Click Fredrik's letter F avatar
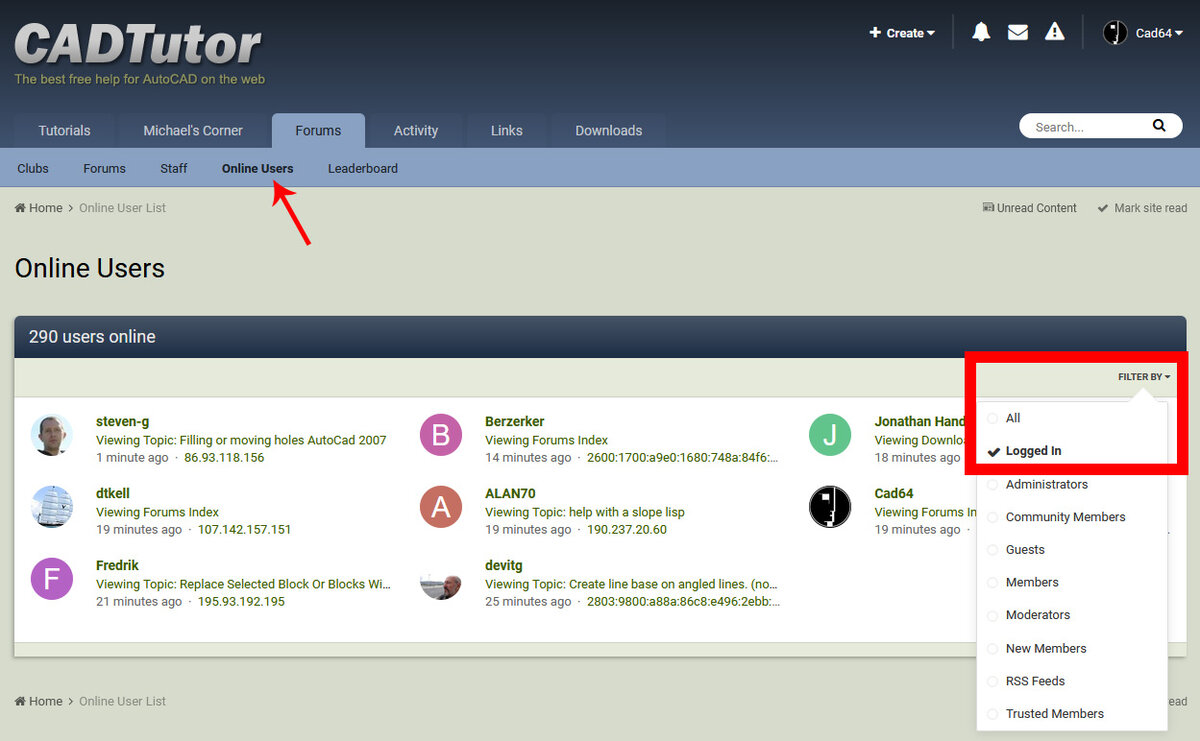Viewport: 1200px width, 741px height. 52,579
